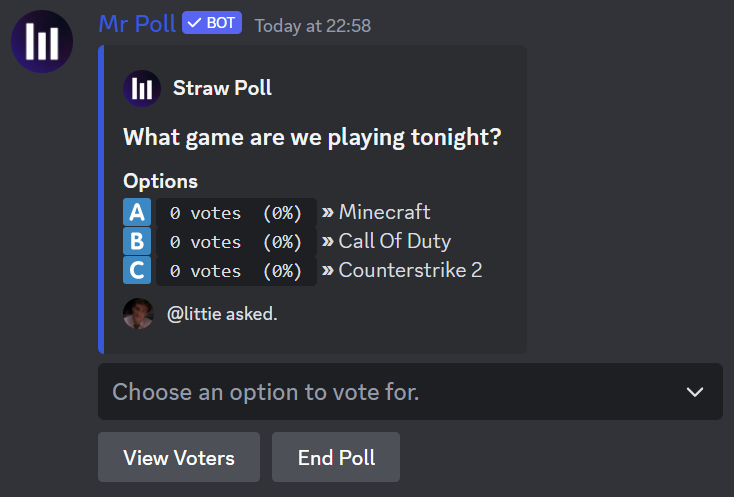
Task: Click the chevron arrow on the vote selector
Action: click(695, 392)
